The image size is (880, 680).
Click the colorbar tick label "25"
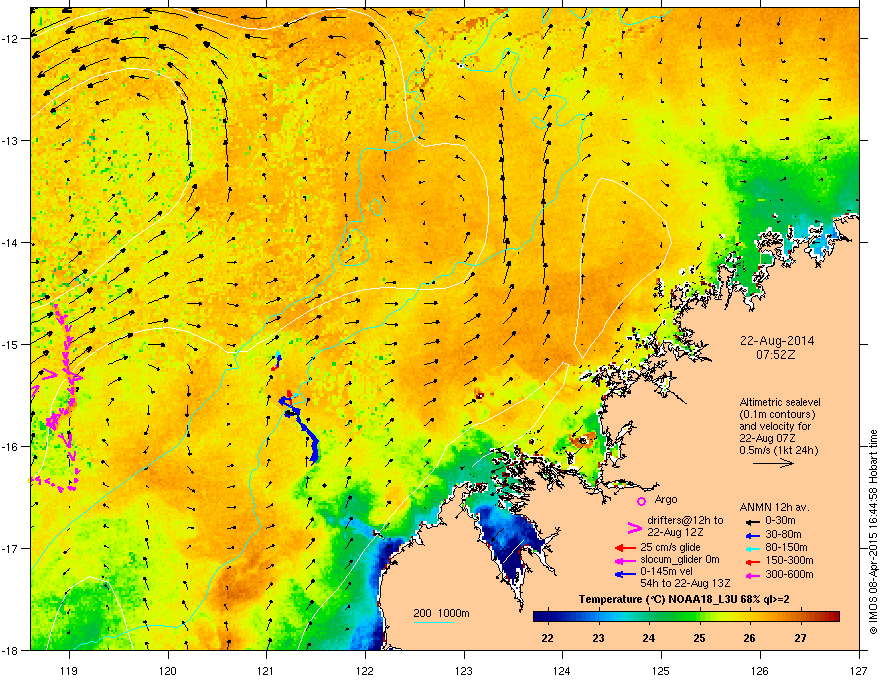[x=699, y=638]
